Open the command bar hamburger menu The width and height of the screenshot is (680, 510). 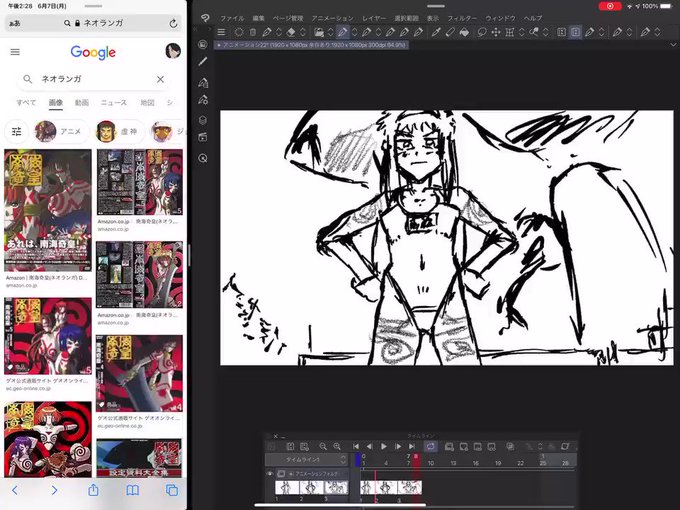click(221, 32)
